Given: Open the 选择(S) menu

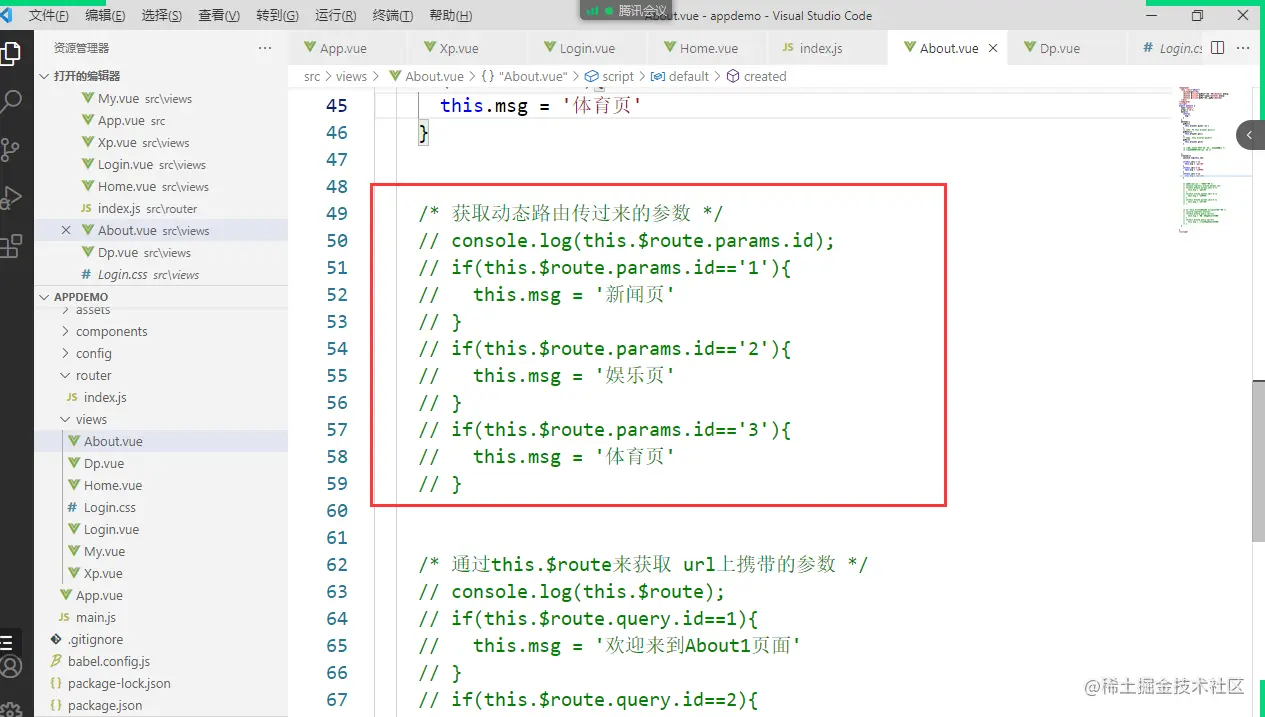Looking at the screenshot, I should [162, 16].
